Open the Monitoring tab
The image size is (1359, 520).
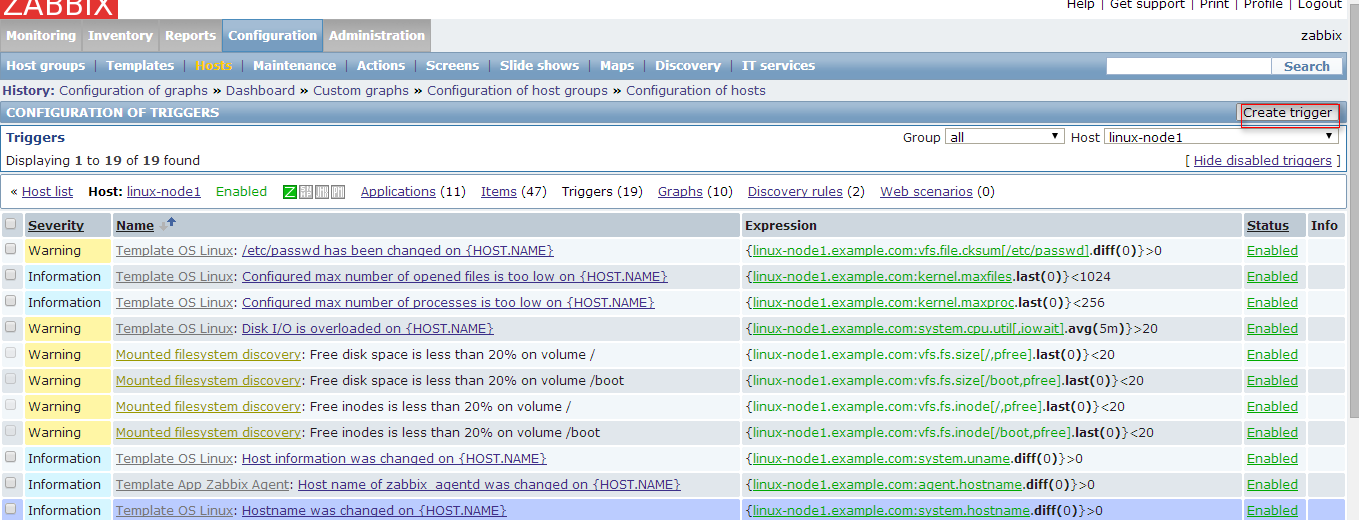point(41,35)
